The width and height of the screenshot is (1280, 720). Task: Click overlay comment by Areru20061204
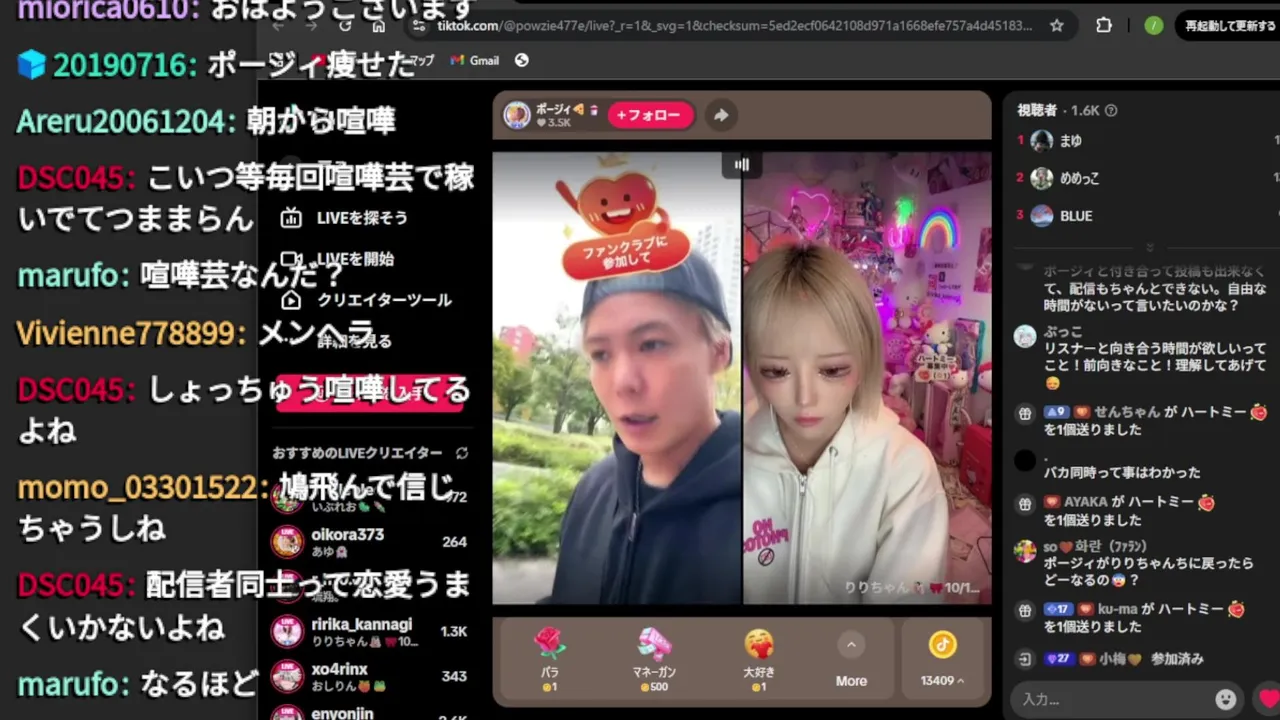coord(206,121)
